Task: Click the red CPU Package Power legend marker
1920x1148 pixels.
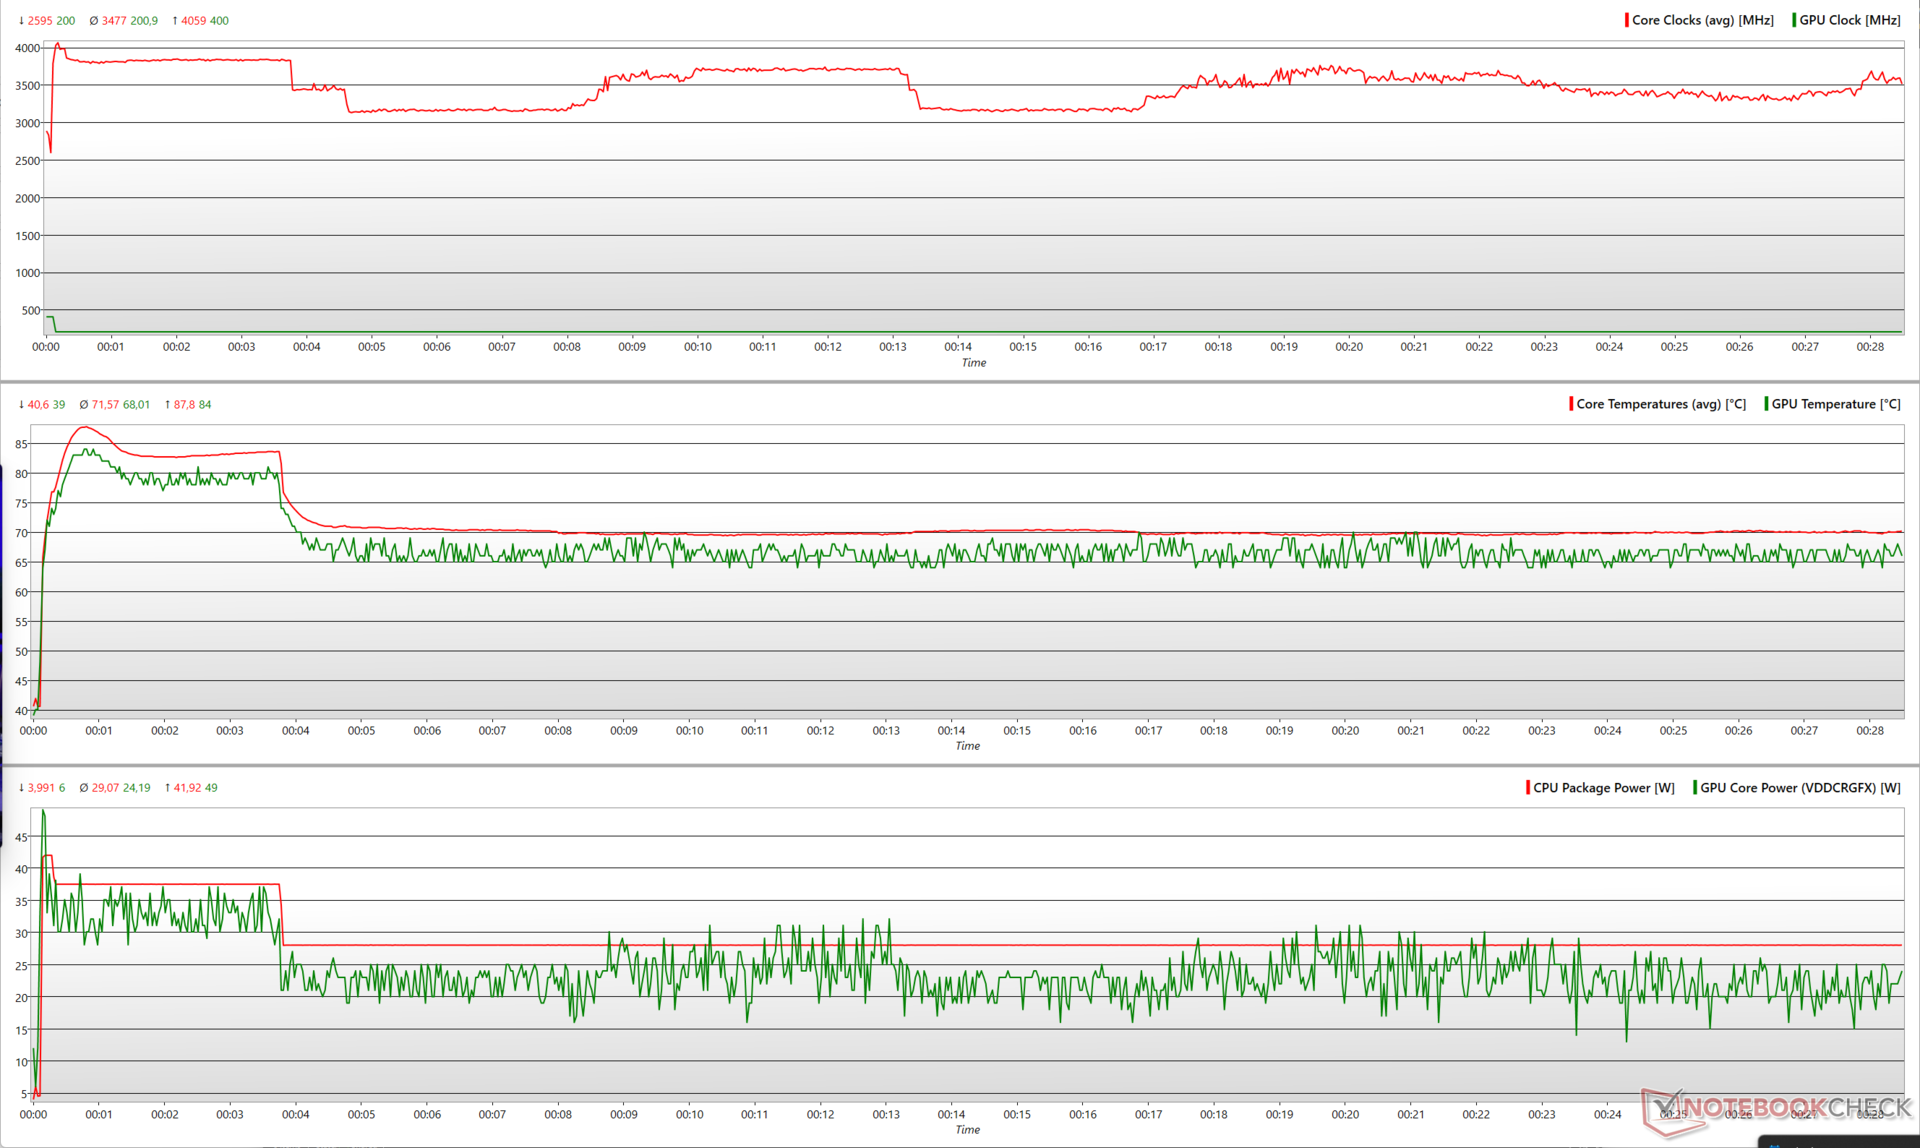Action: point(1528,788)
